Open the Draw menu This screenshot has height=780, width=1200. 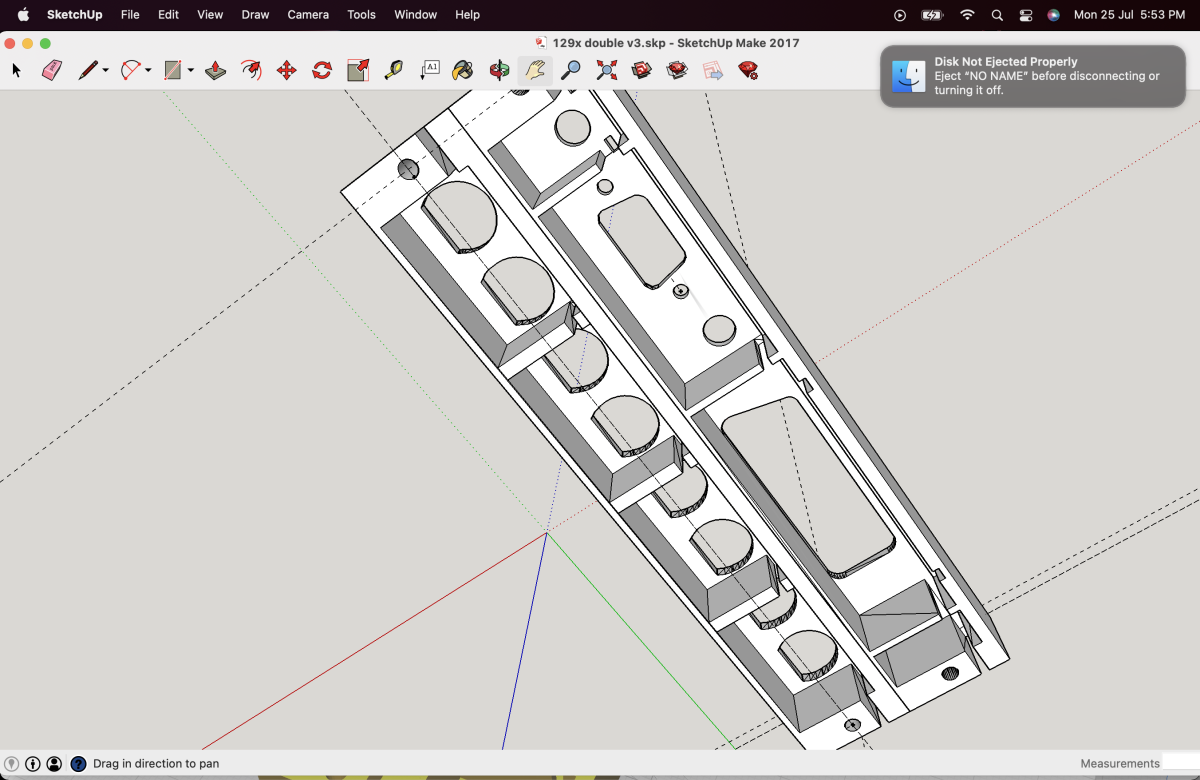pos(255,15)
